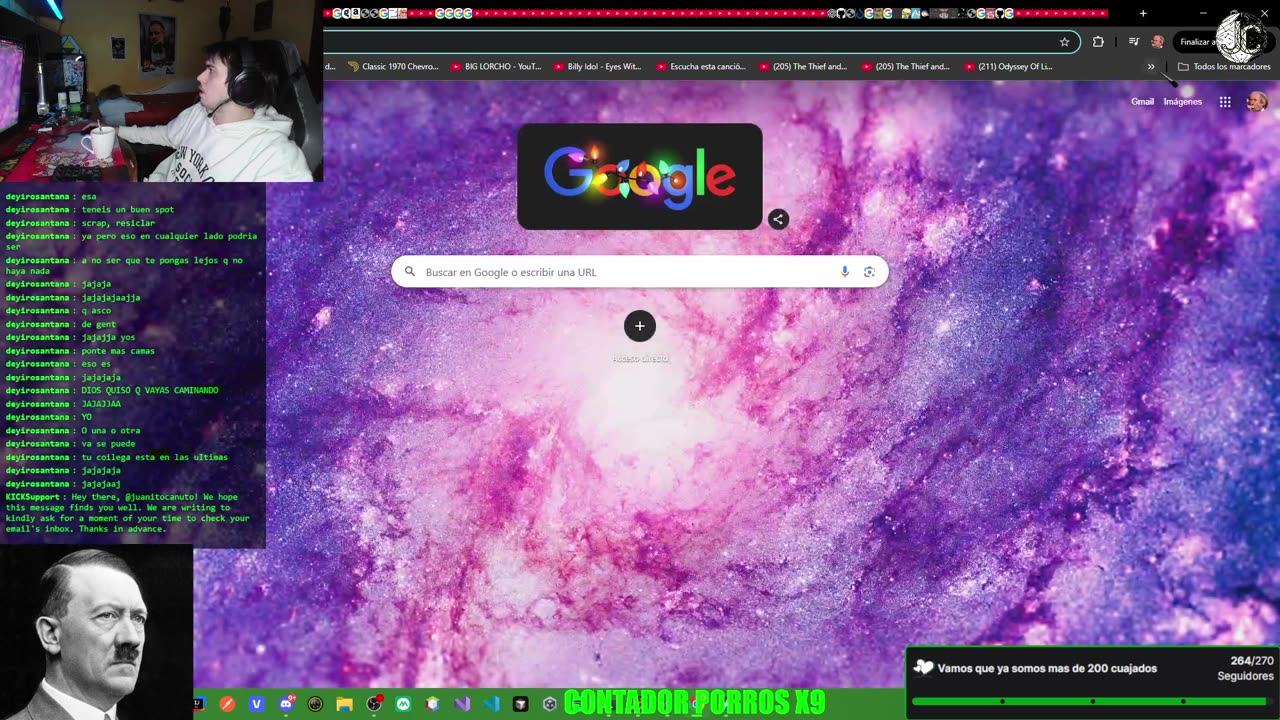Open the Unity cube icon in the taskbar

click(549, 704)
